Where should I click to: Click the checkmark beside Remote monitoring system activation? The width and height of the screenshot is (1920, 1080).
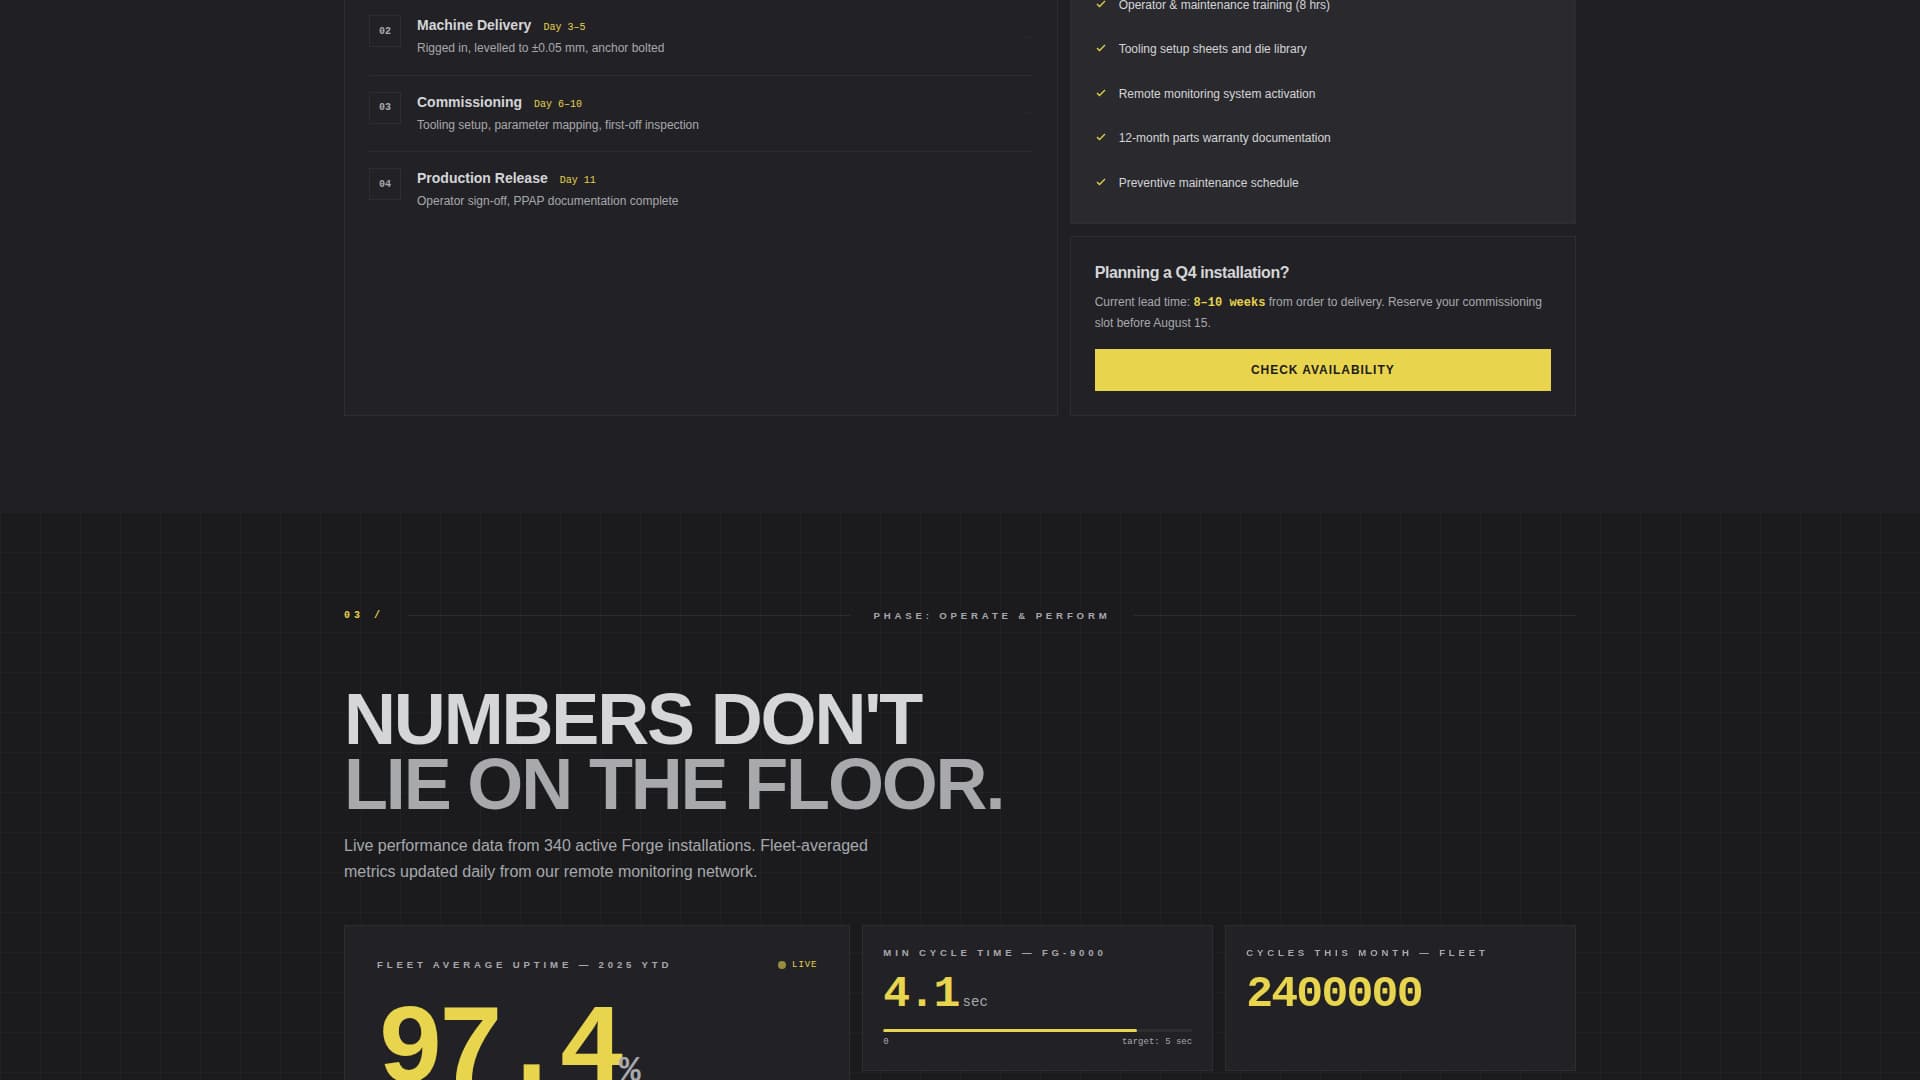1101,93
